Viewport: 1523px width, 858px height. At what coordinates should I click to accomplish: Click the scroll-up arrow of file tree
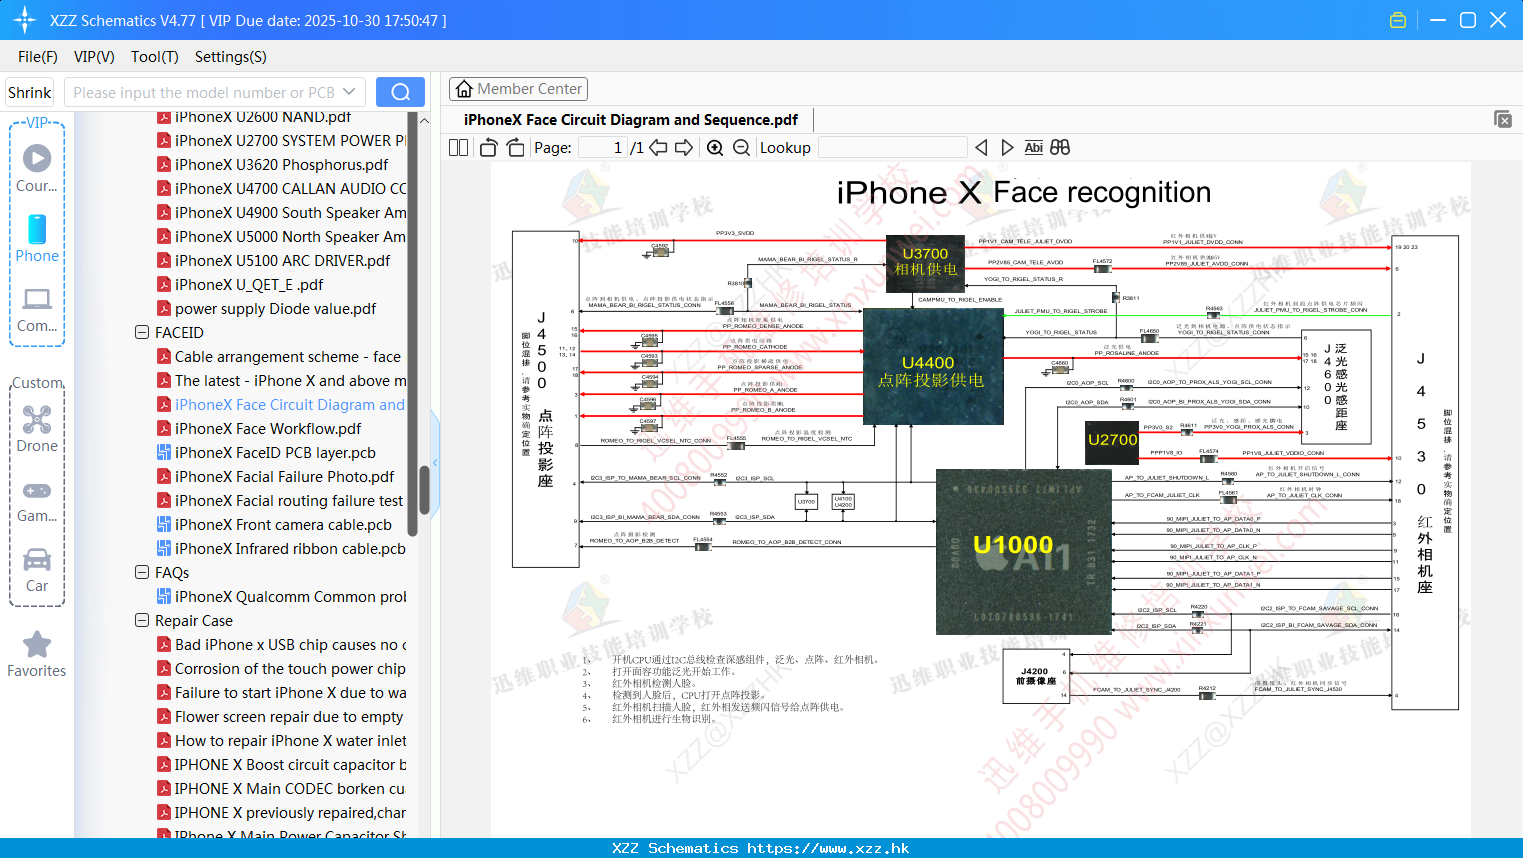tap(424, 120)
